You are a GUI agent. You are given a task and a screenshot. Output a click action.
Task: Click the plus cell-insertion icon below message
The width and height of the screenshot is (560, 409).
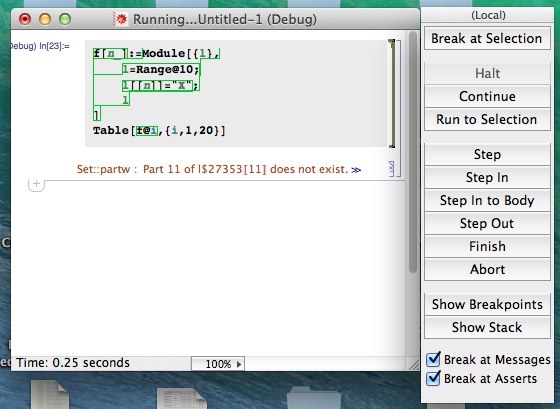pyautogui.click(x=36, y=184)
